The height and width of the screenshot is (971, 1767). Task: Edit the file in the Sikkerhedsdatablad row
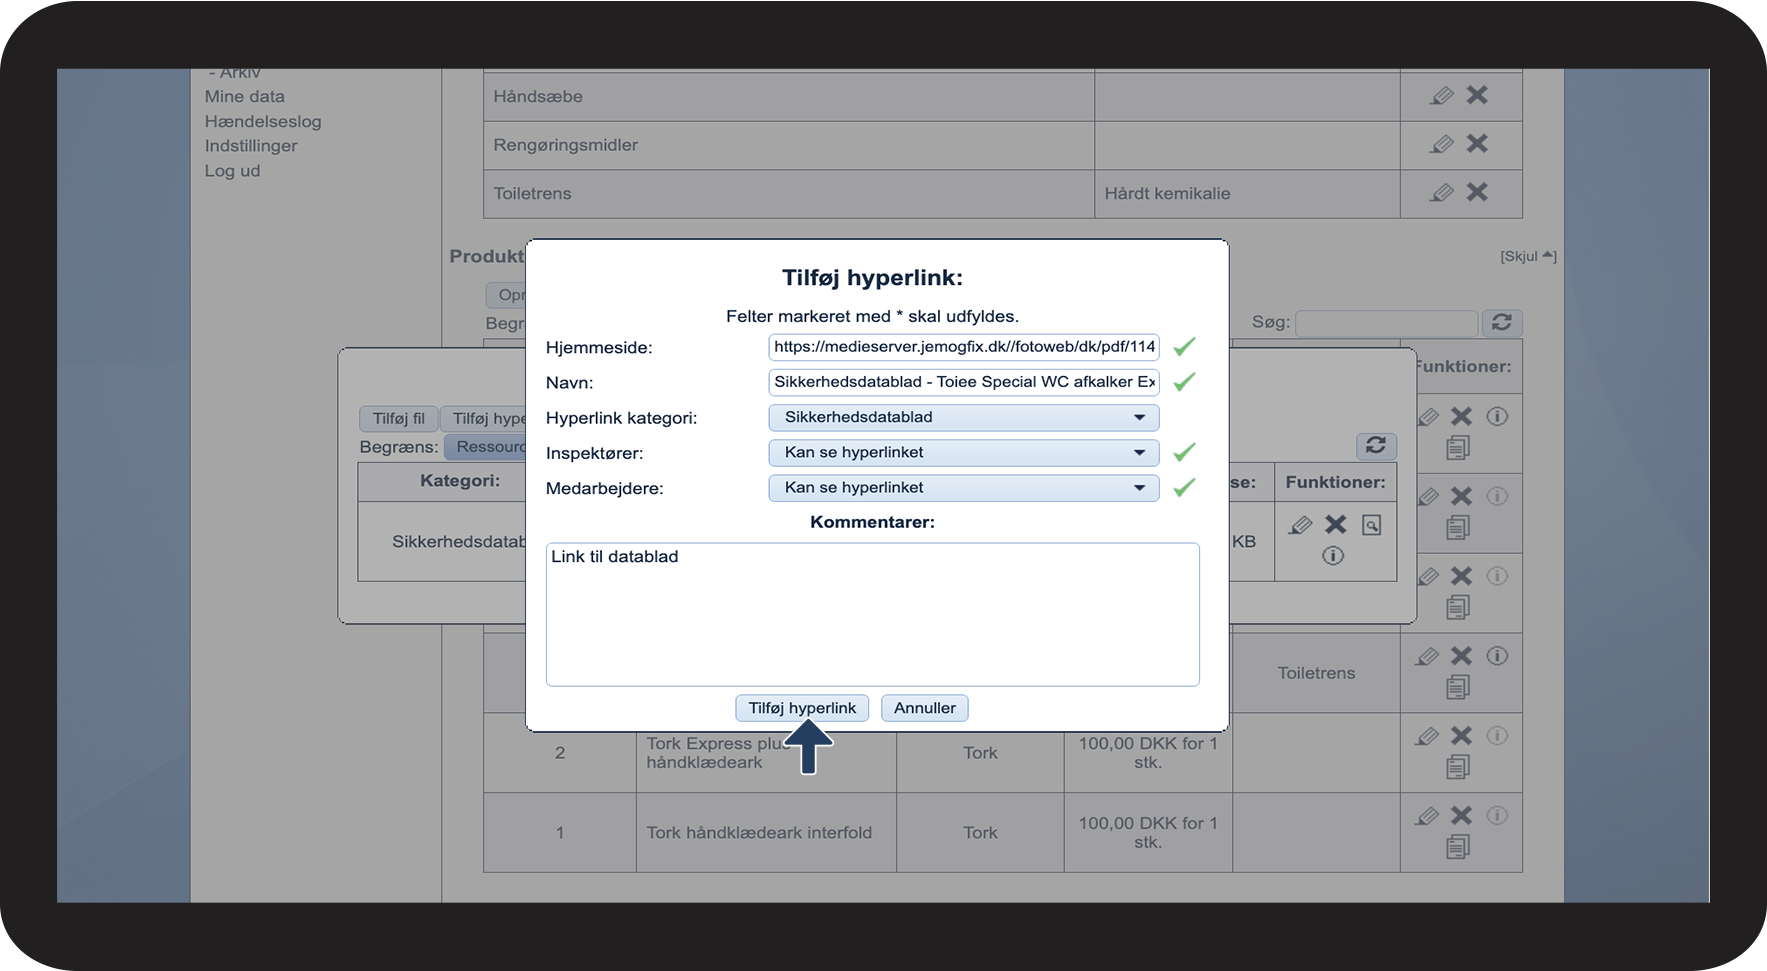pyautogui.click(x=1299, y=525)
